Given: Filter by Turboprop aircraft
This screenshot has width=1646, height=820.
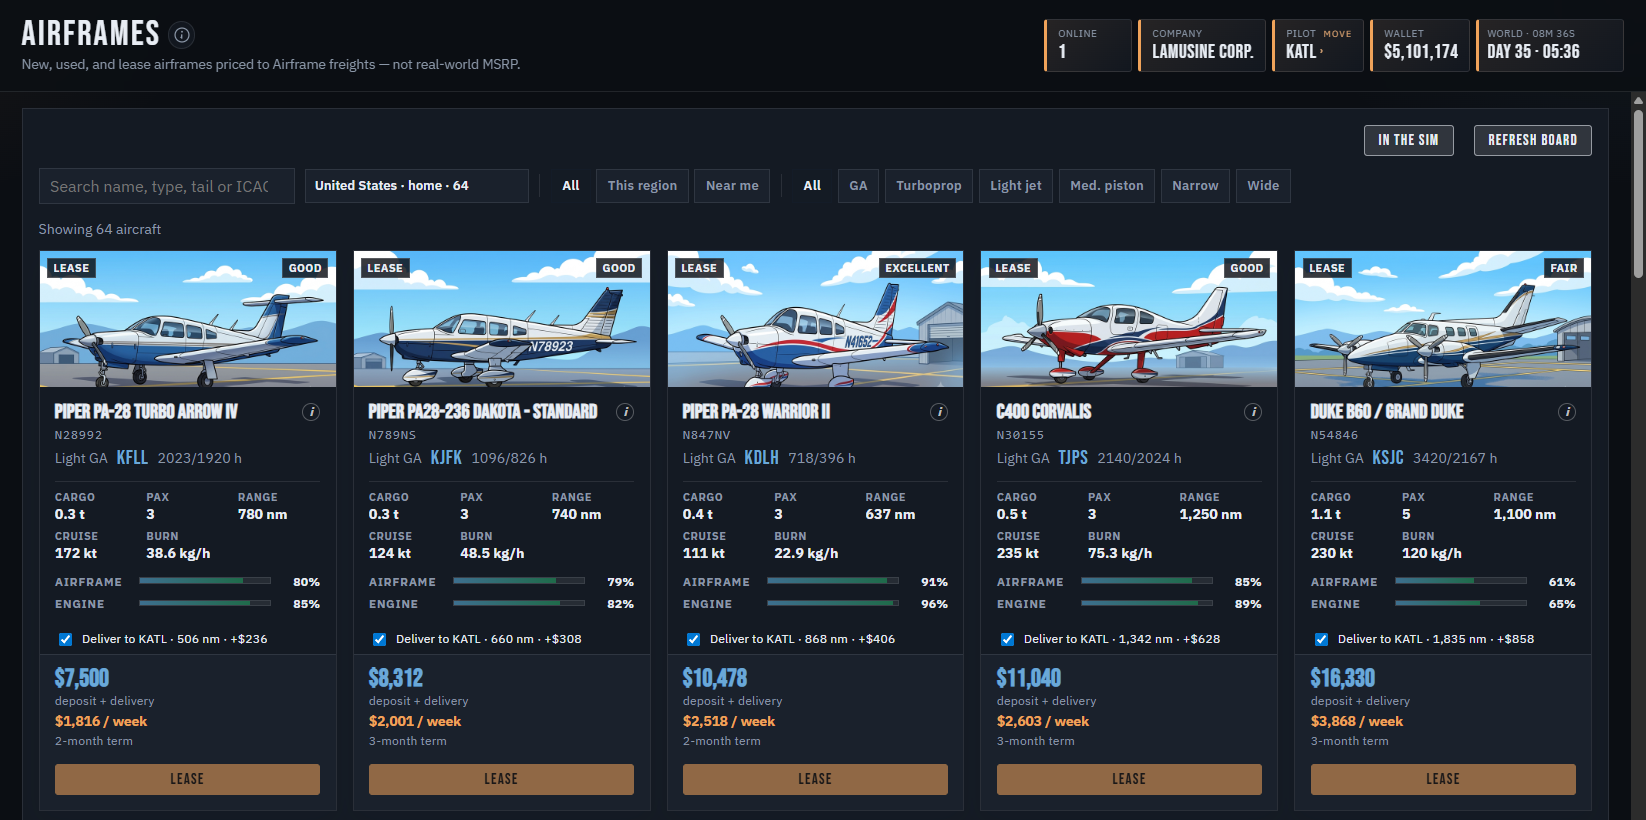Looking at the screenshot, I should tap(928, 186).
